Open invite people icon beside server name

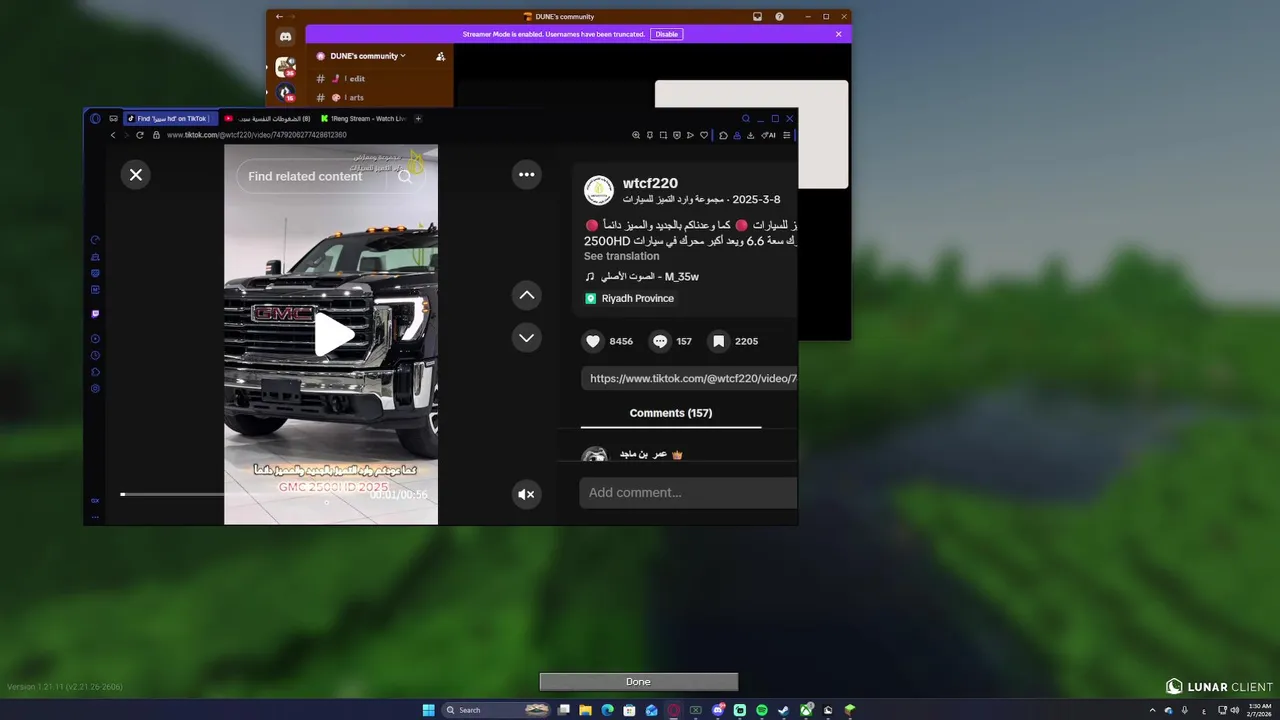pyautogui.click(x=440, y=56)
